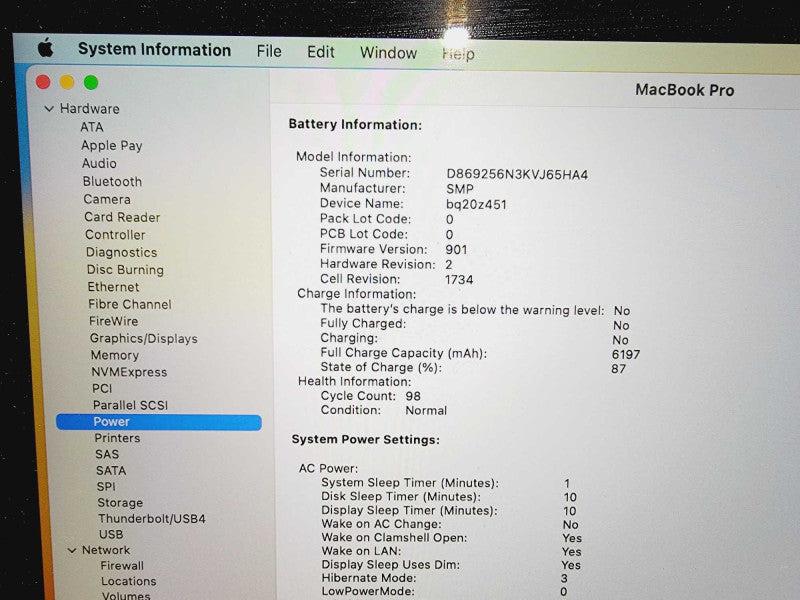800x600 pixels.
Task: Click the System Power Settings heading
Action: click(x=365, y=440)
